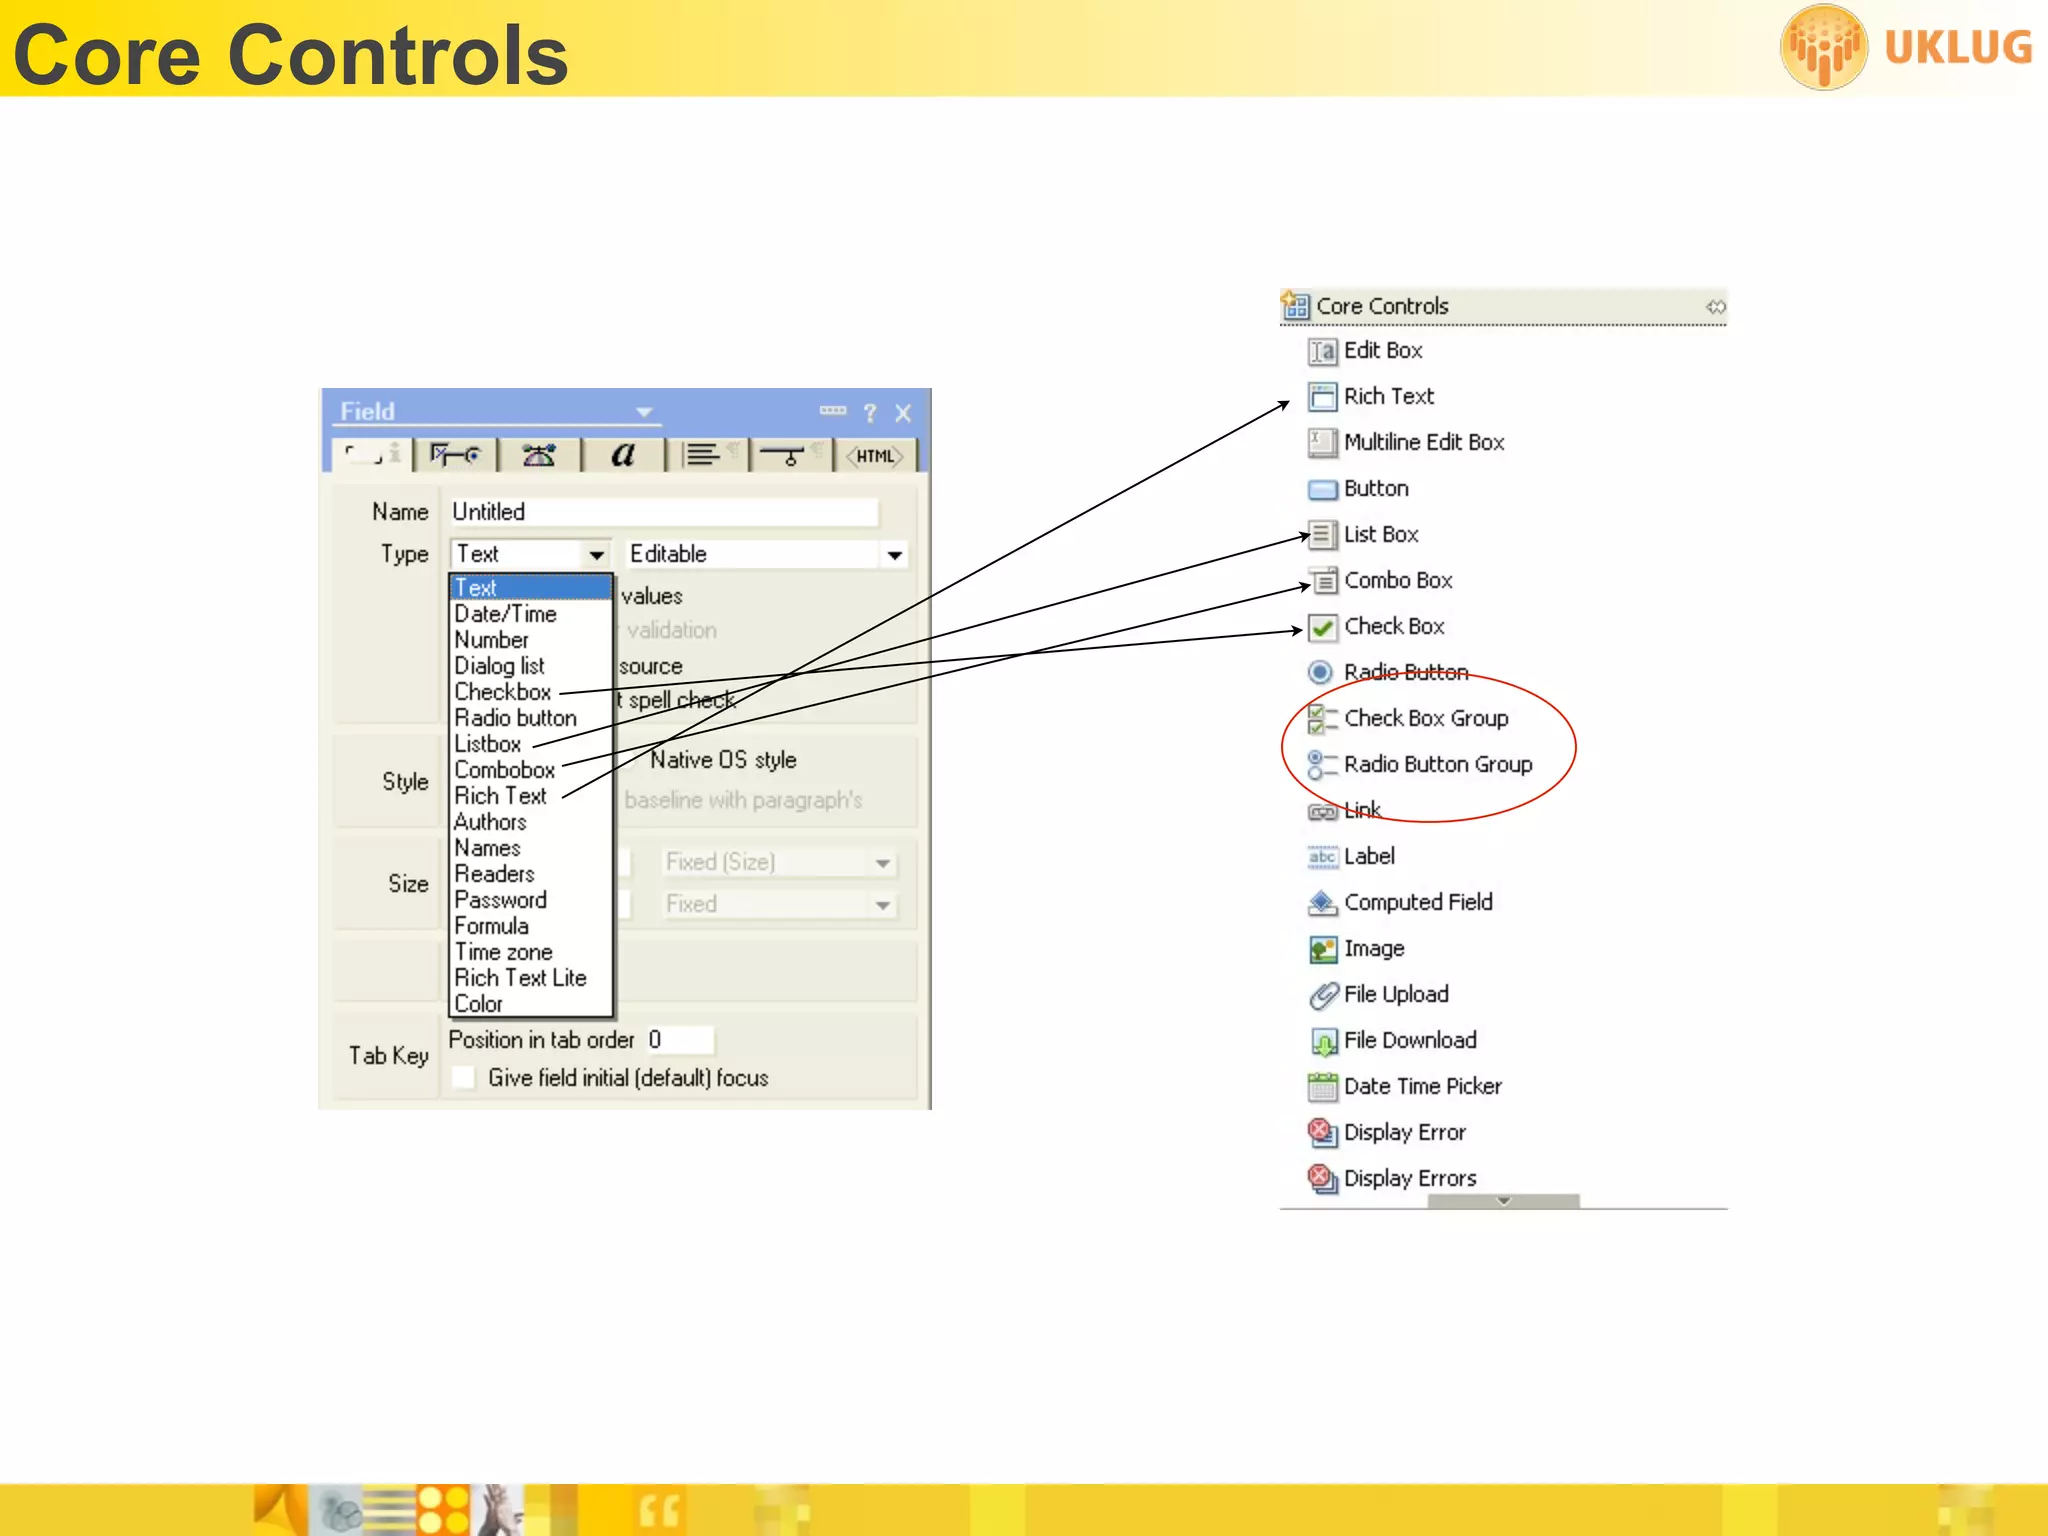Image resolution: width=2048 pixels, height=1536 pixels.
Task: Enable give field initial default focus
Action: coord(464,1077)
